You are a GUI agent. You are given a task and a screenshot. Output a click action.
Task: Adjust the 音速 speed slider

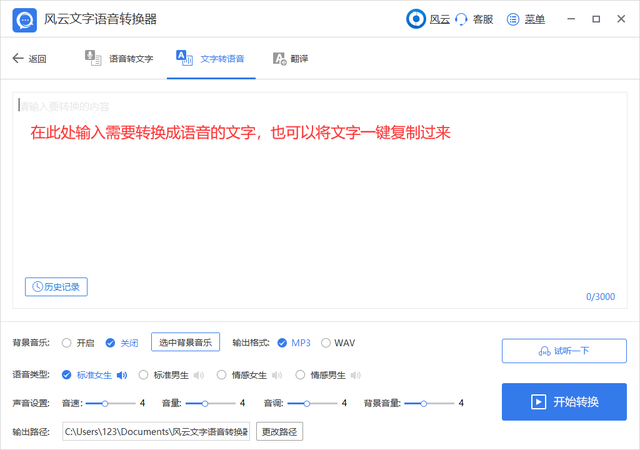coord(110,403)
